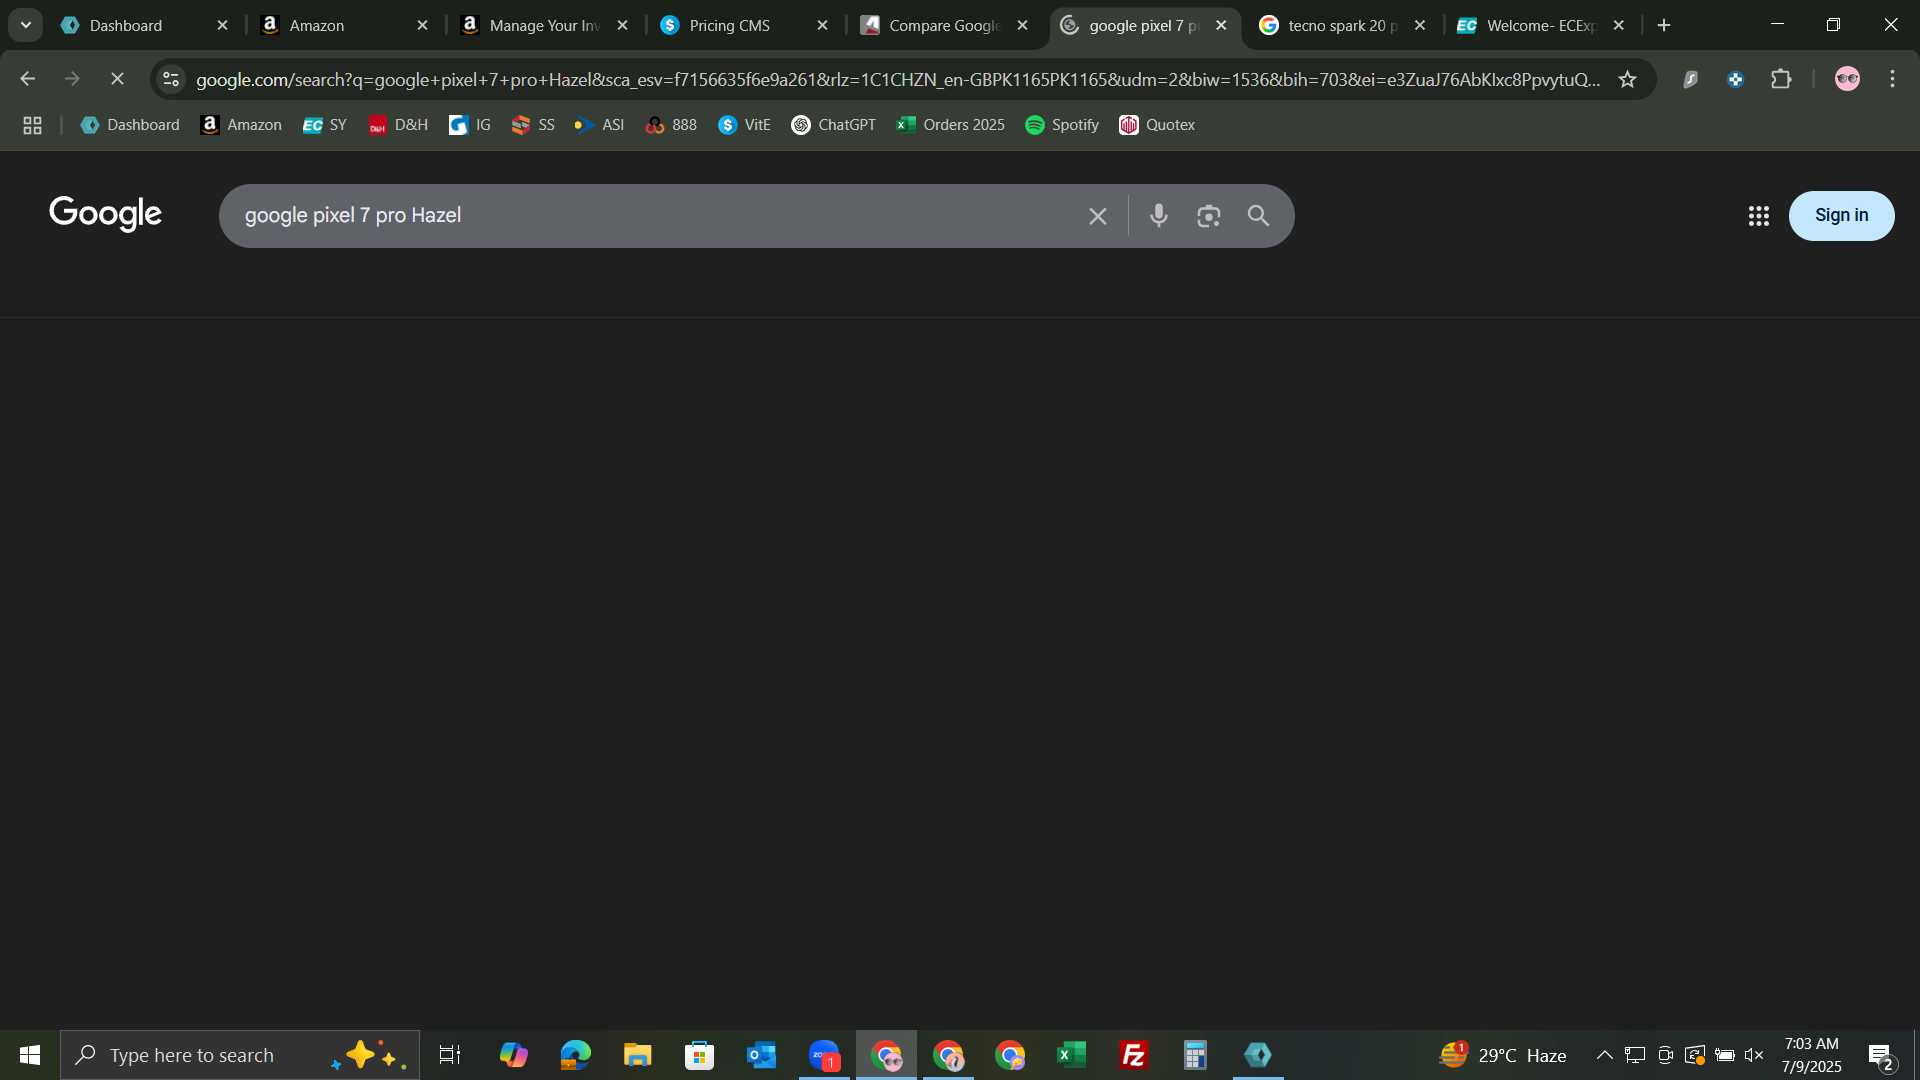Viewport: 1920px width, 1080px height.
Task: Open the ASI bookmark
Action: (x=600, y=125)
